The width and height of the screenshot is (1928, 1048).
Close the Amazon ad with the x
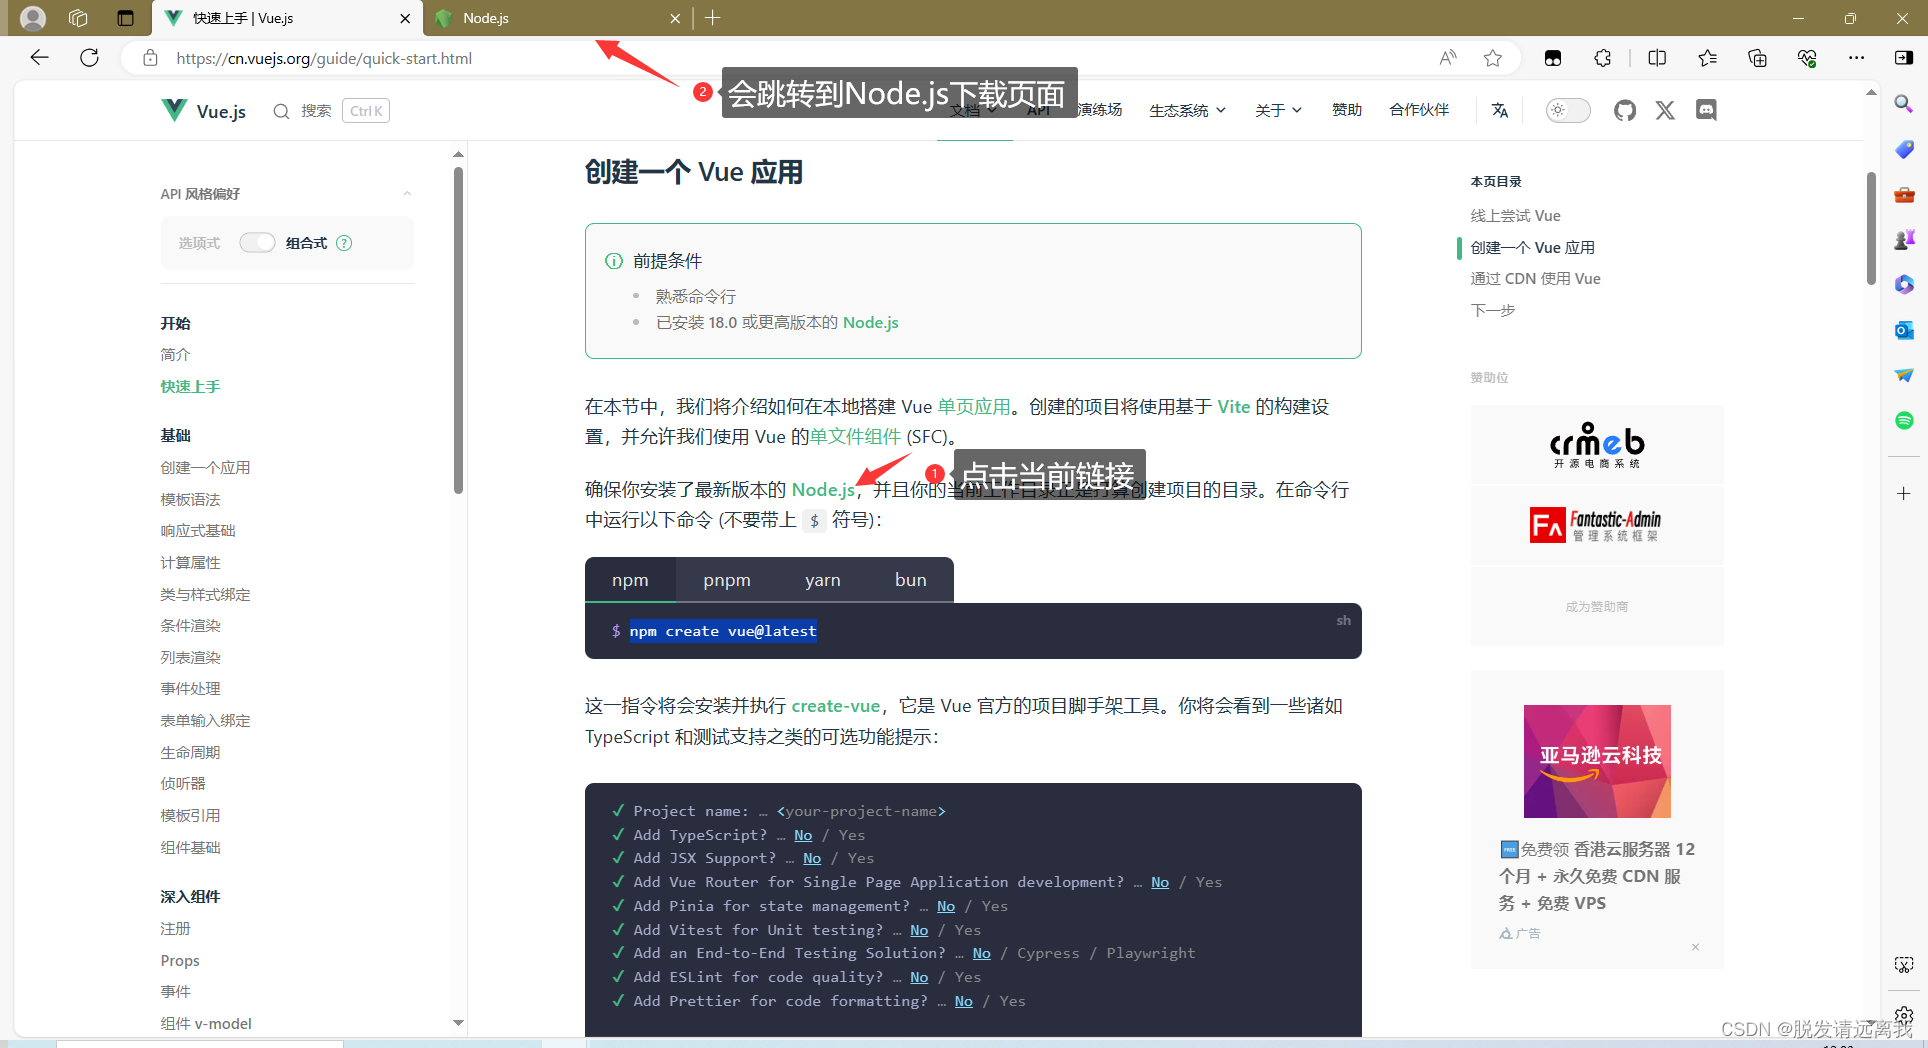coord(1695,947)
